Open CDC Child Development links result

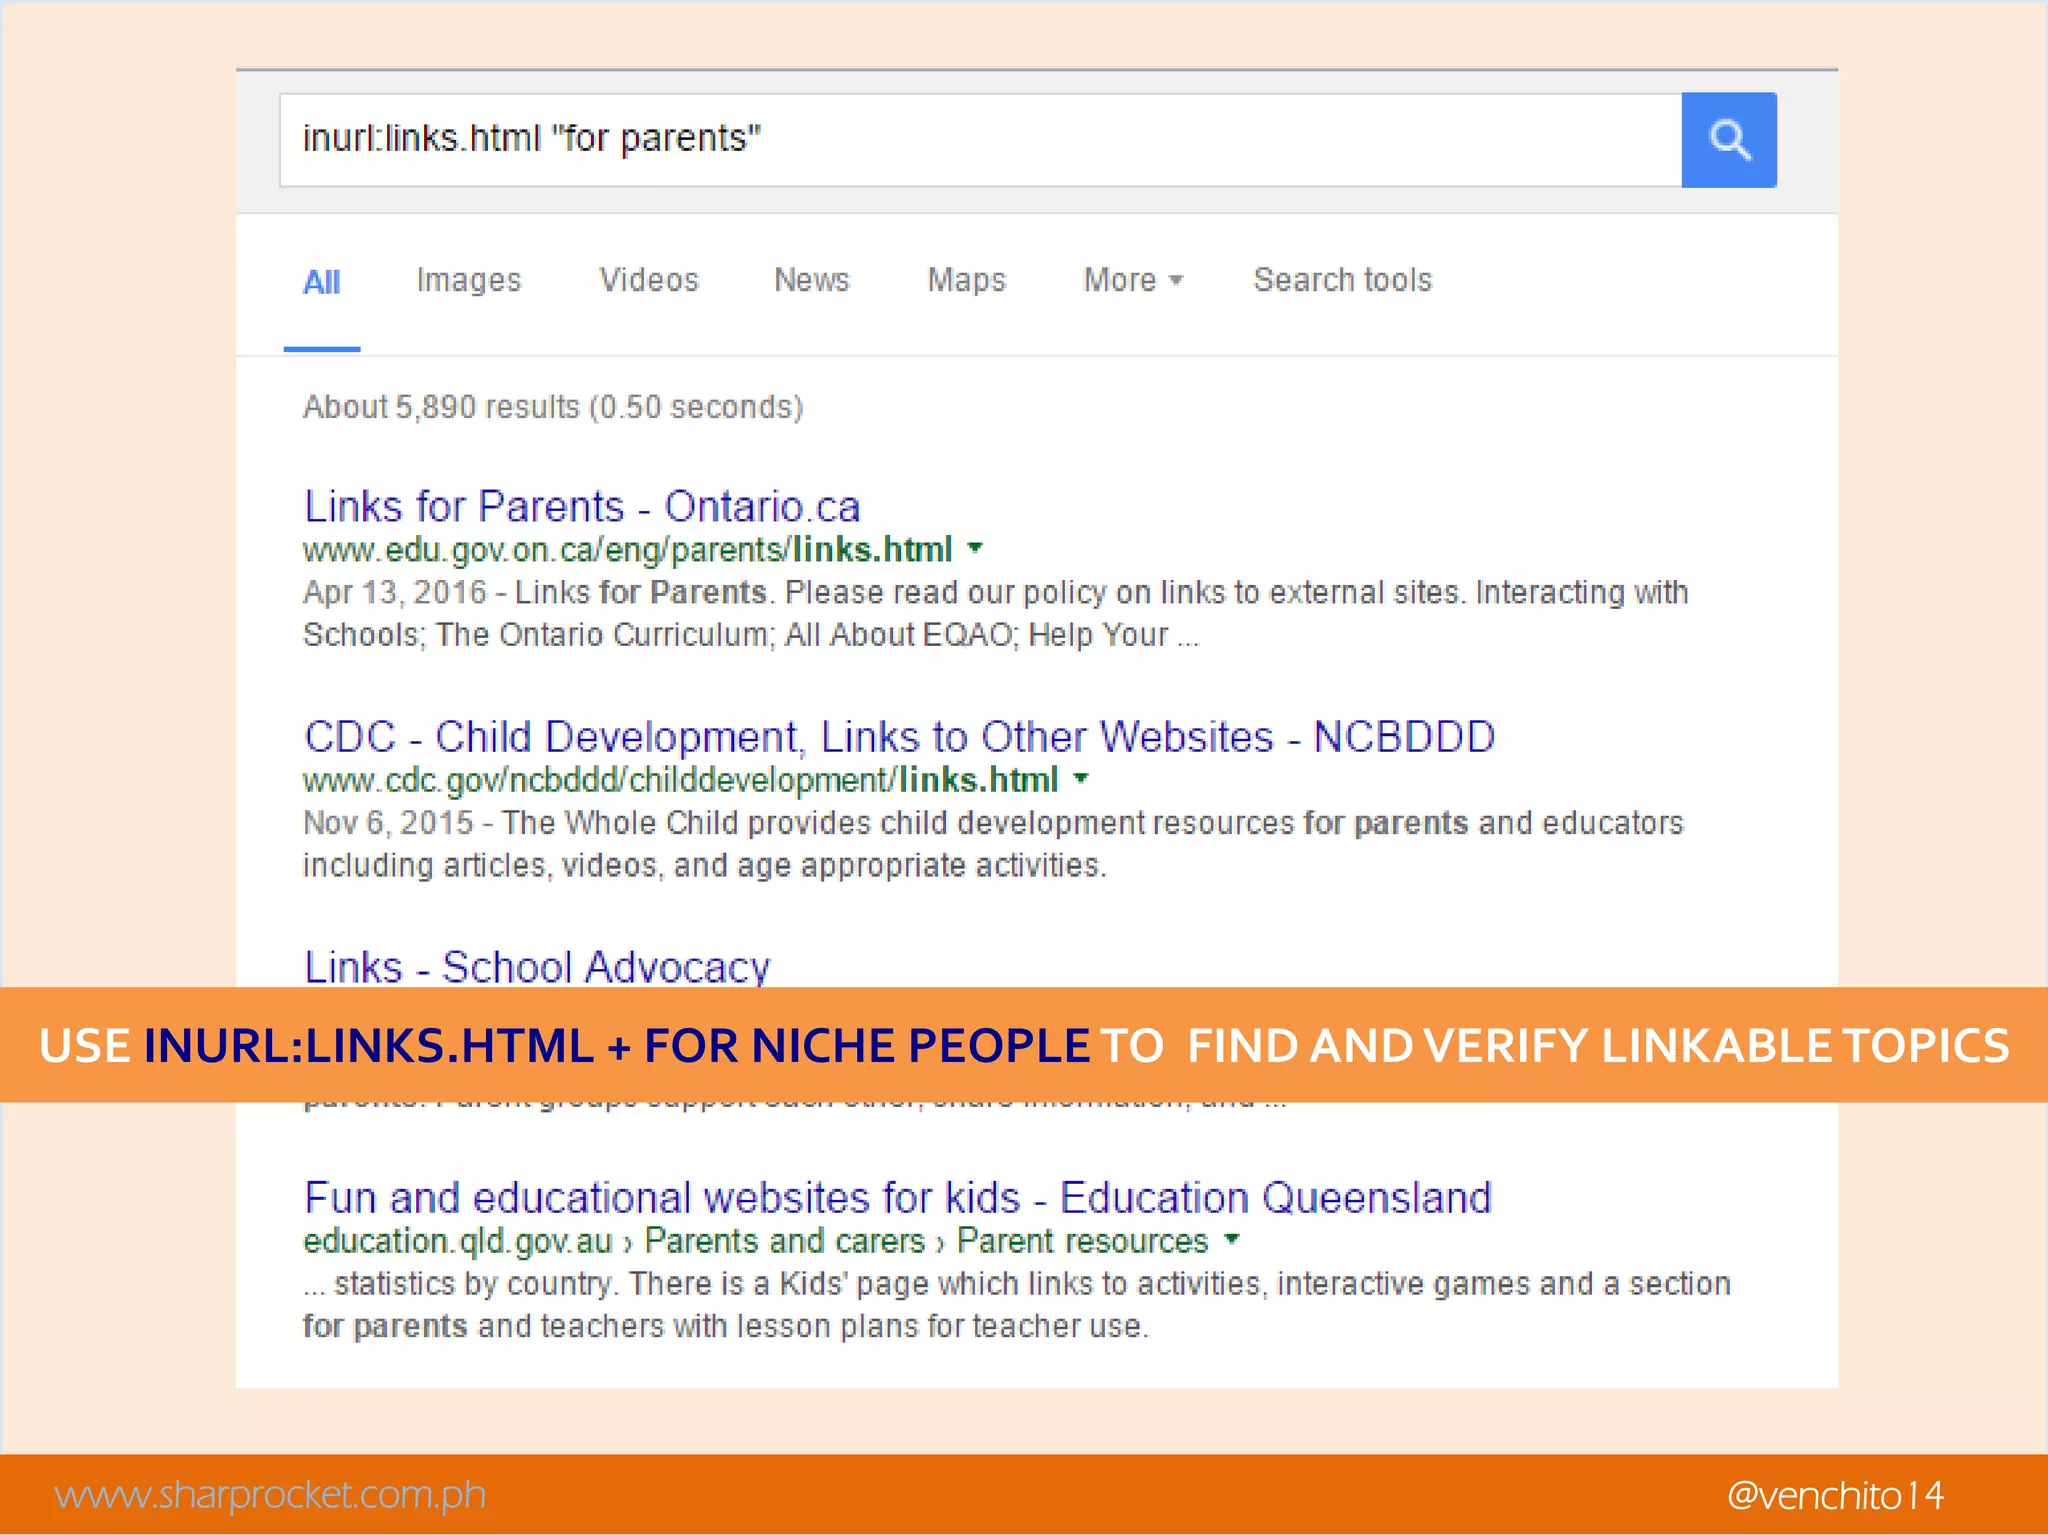pyautogui.click(x=899, y=737)
